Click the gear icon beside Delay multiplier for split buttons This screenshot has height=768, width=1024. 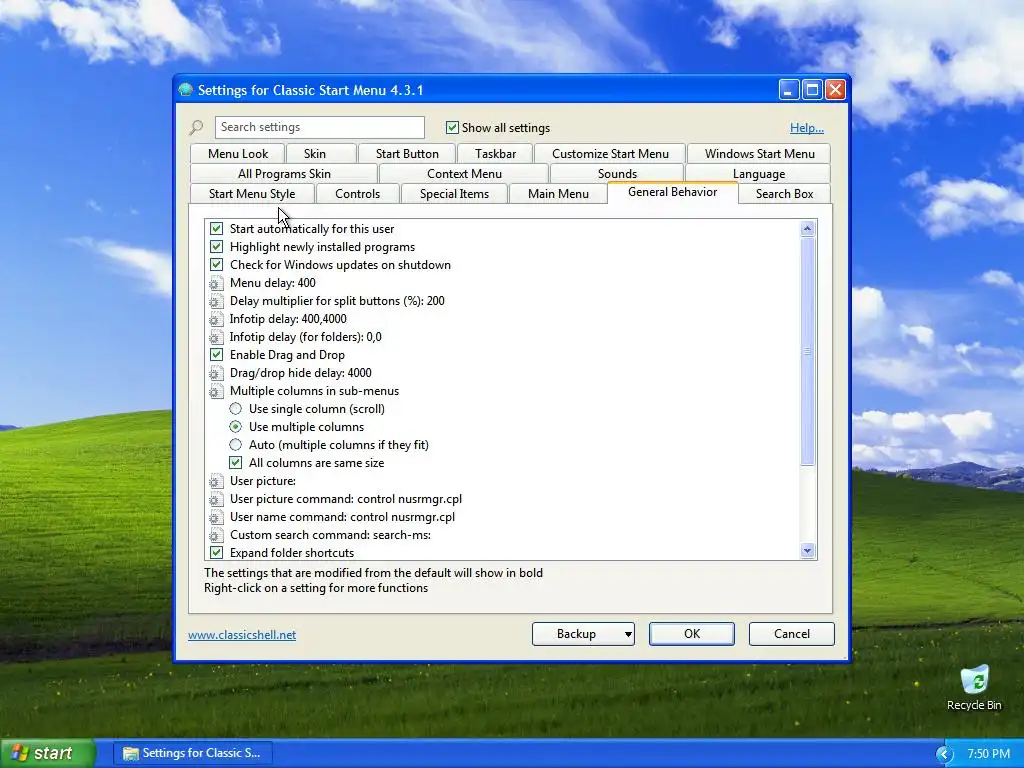(216, 301)
